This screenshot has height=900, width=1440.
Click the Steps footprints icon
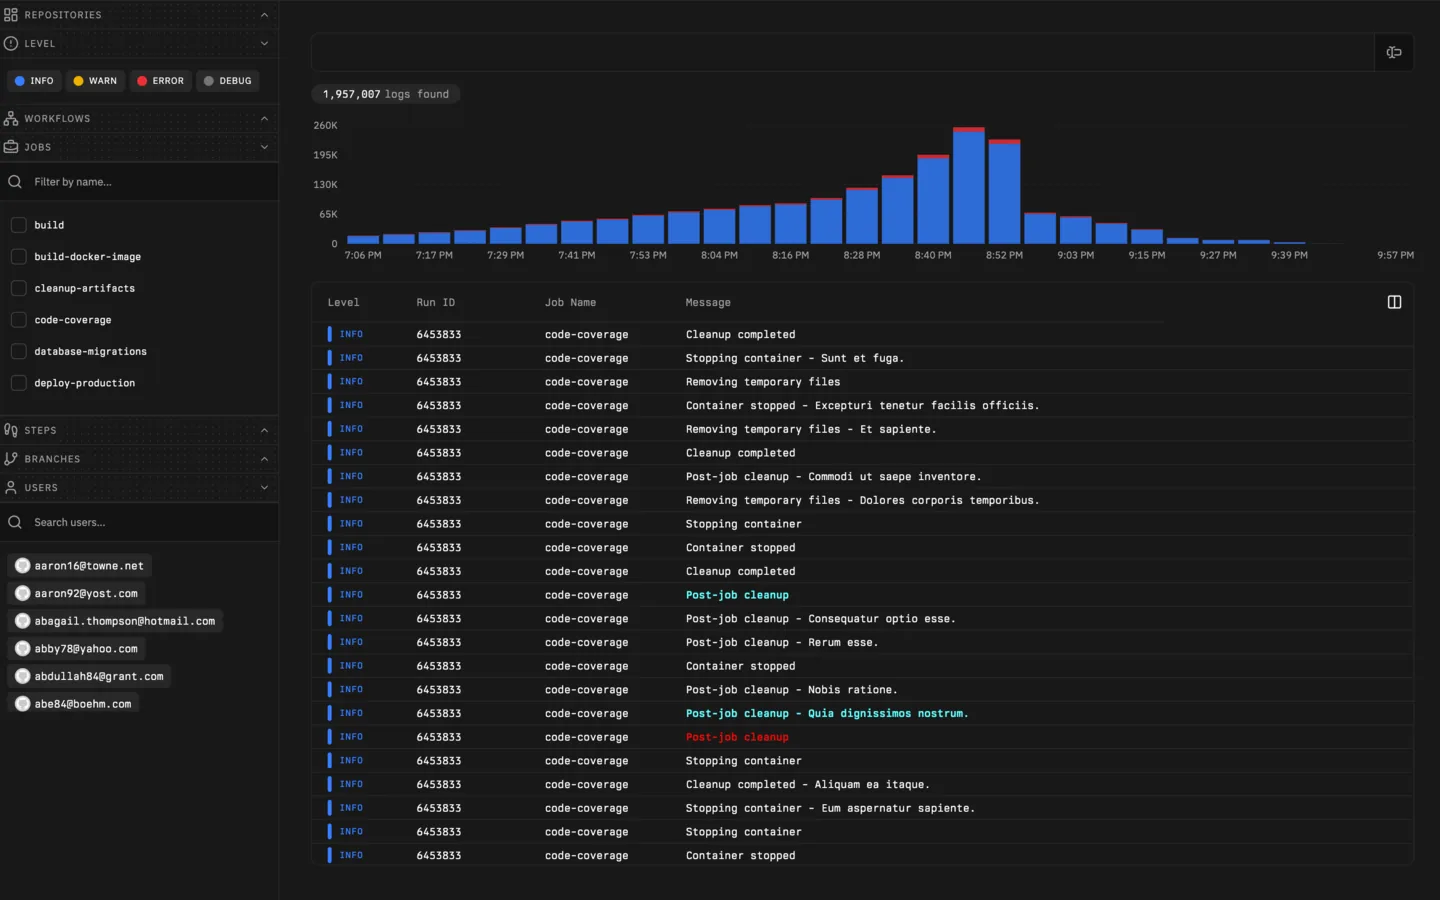click(11, 430)
